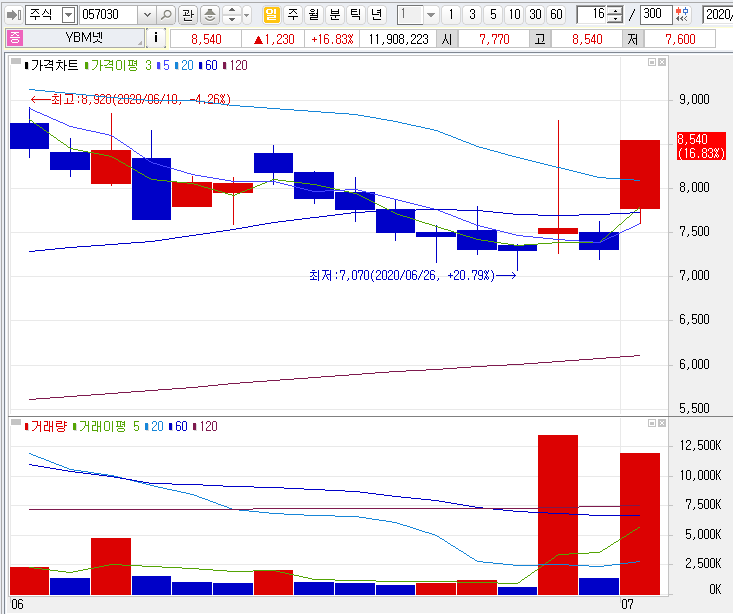Click the 고 high price label
Image resolution: width=733 pixels, height=614 pixels.
pos(540,39)
